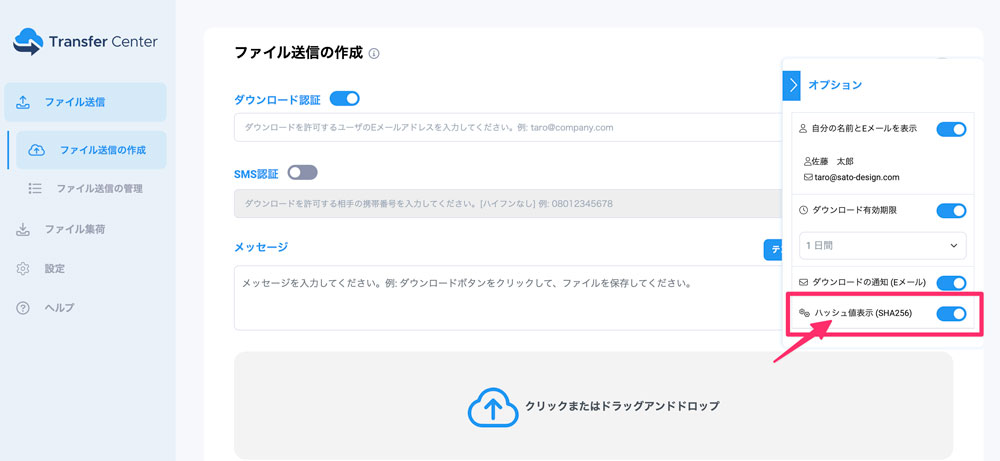Enable the SMS認証 toggle
Viewport: 1000px width, 461px height.
[x=302, y=173]
